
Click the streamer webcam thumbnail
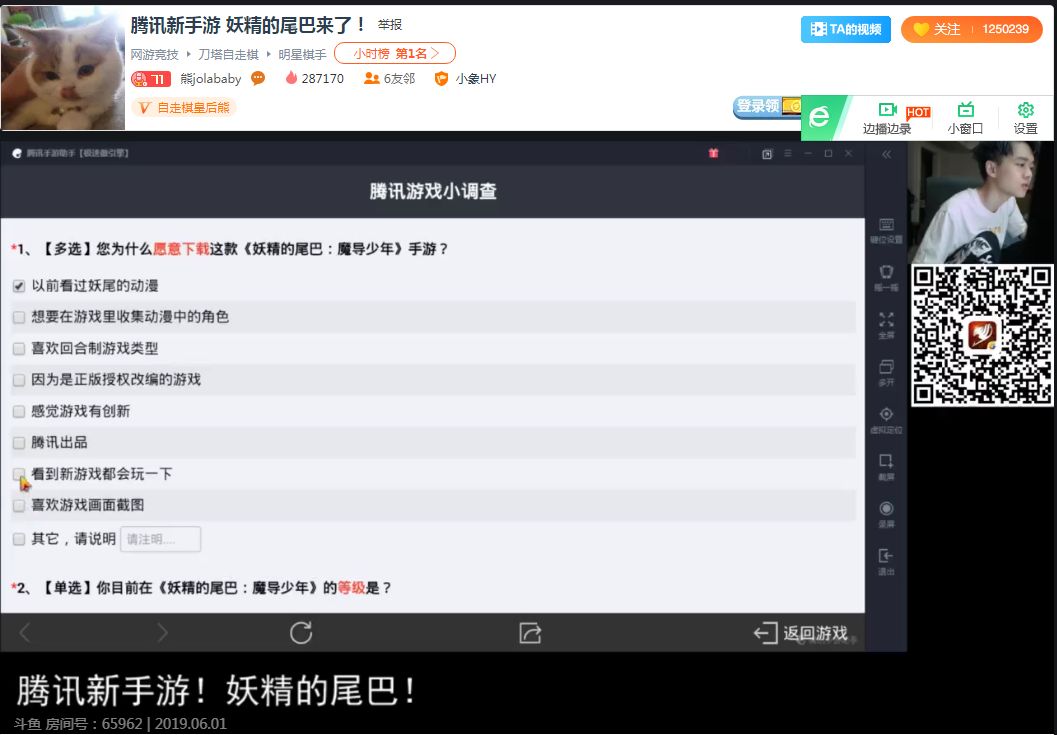(981, 202)
